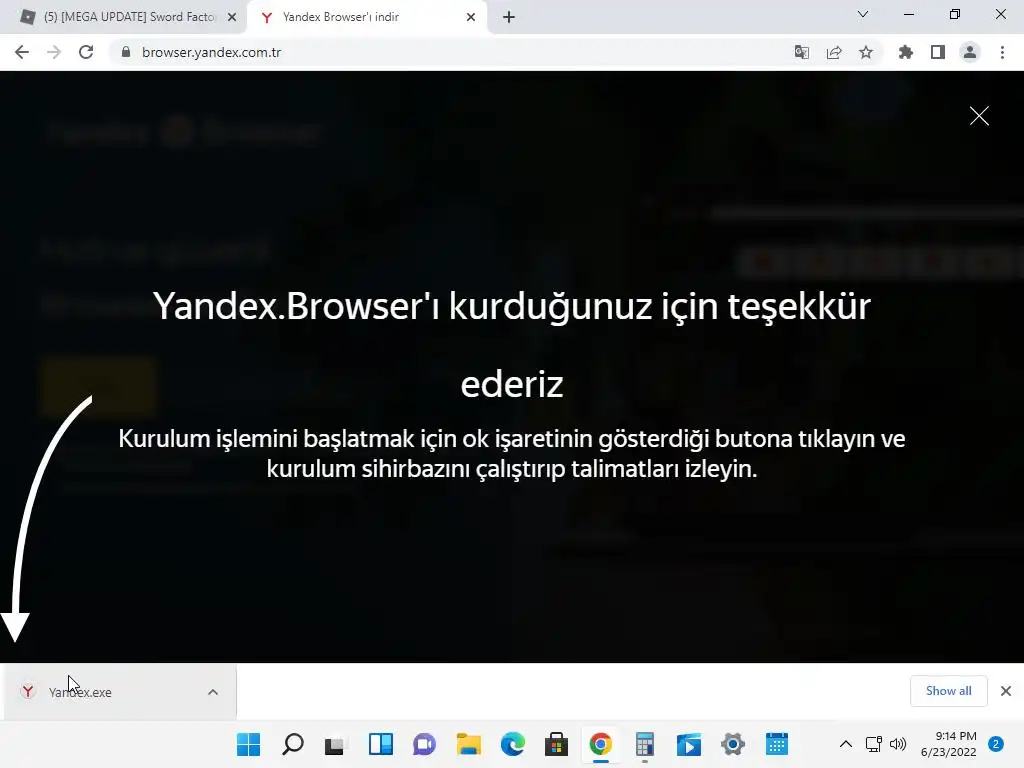Open notification center badge

(x=996, y=744)
